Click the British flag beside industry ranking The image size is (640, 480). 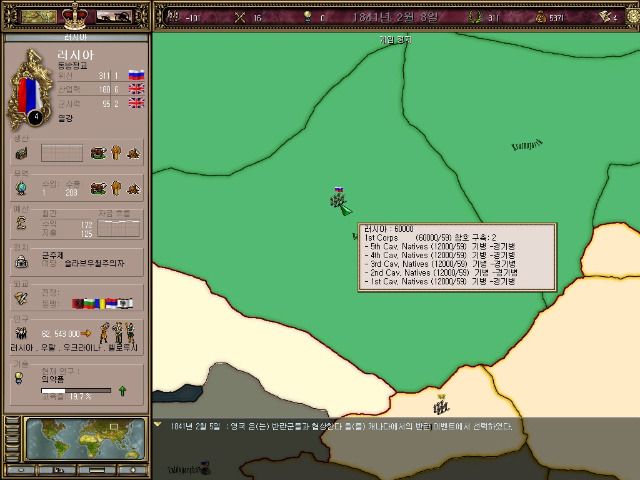point(136,89)
